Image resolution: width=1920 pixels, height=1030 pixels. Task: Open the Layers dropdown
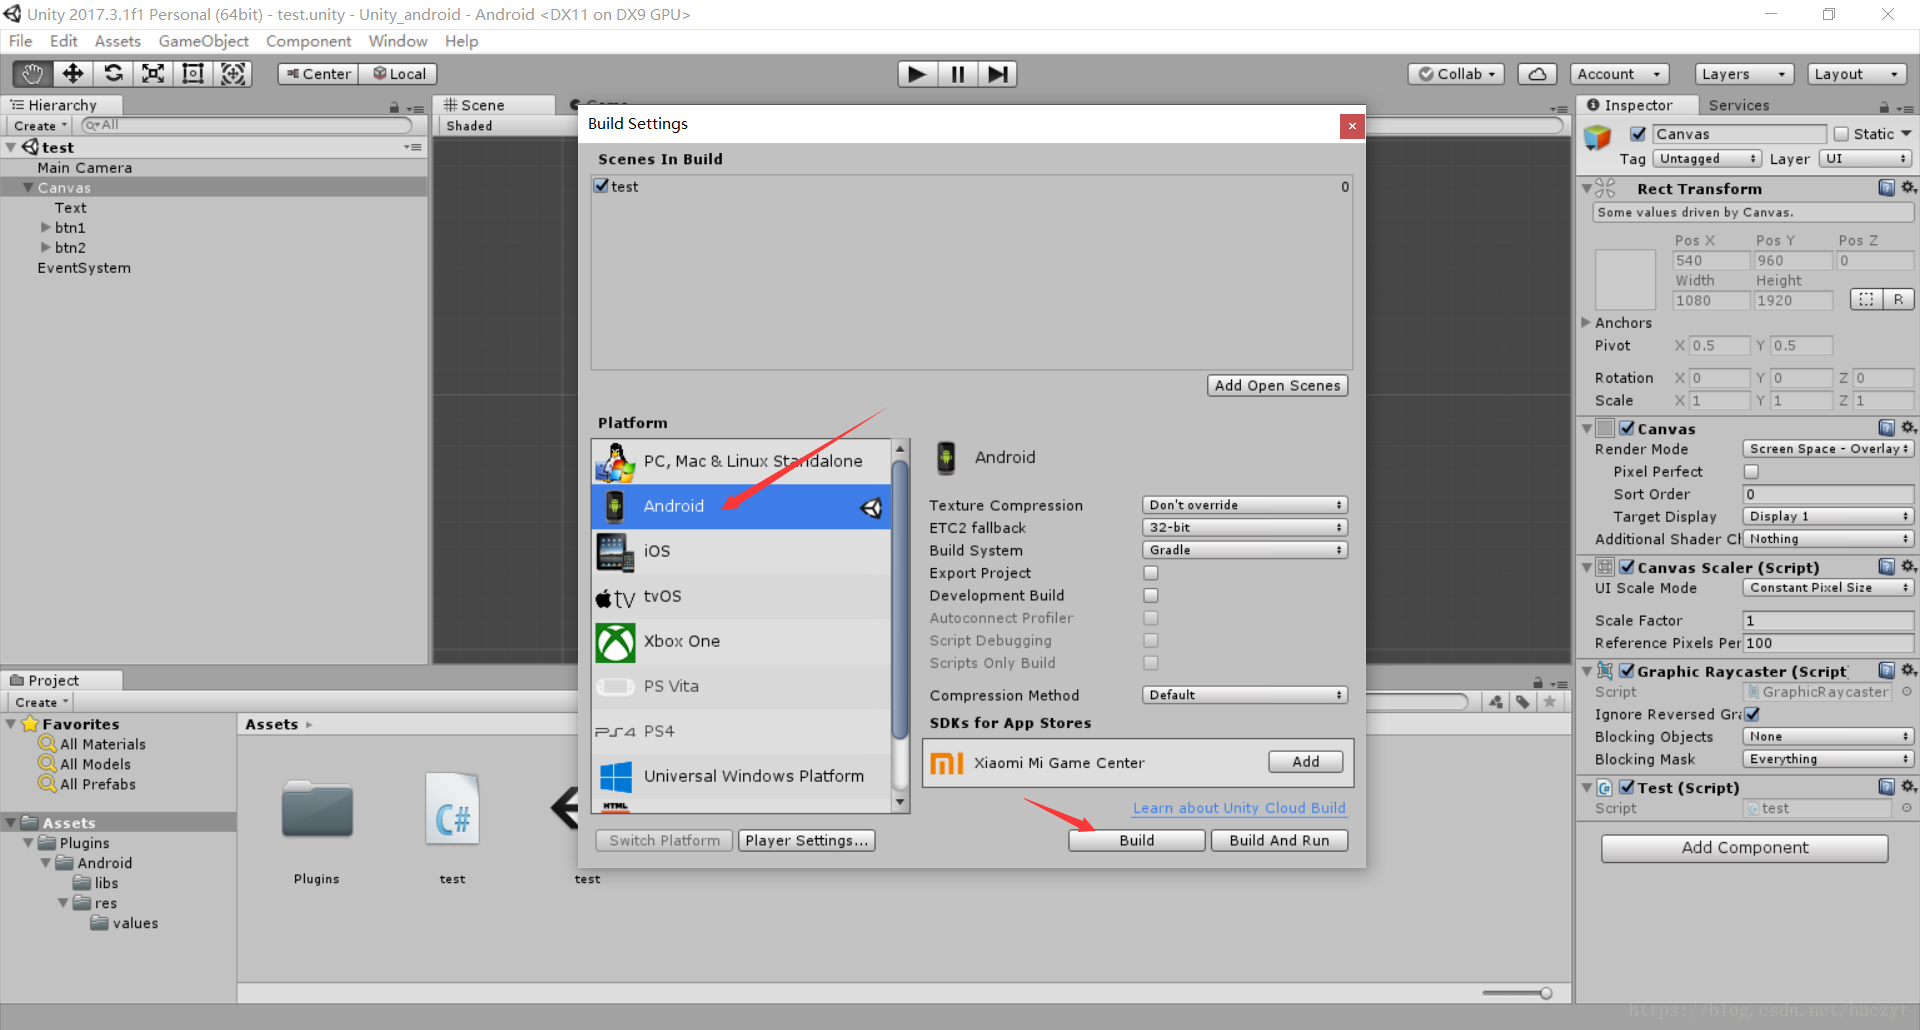[x=1743, y=74]
